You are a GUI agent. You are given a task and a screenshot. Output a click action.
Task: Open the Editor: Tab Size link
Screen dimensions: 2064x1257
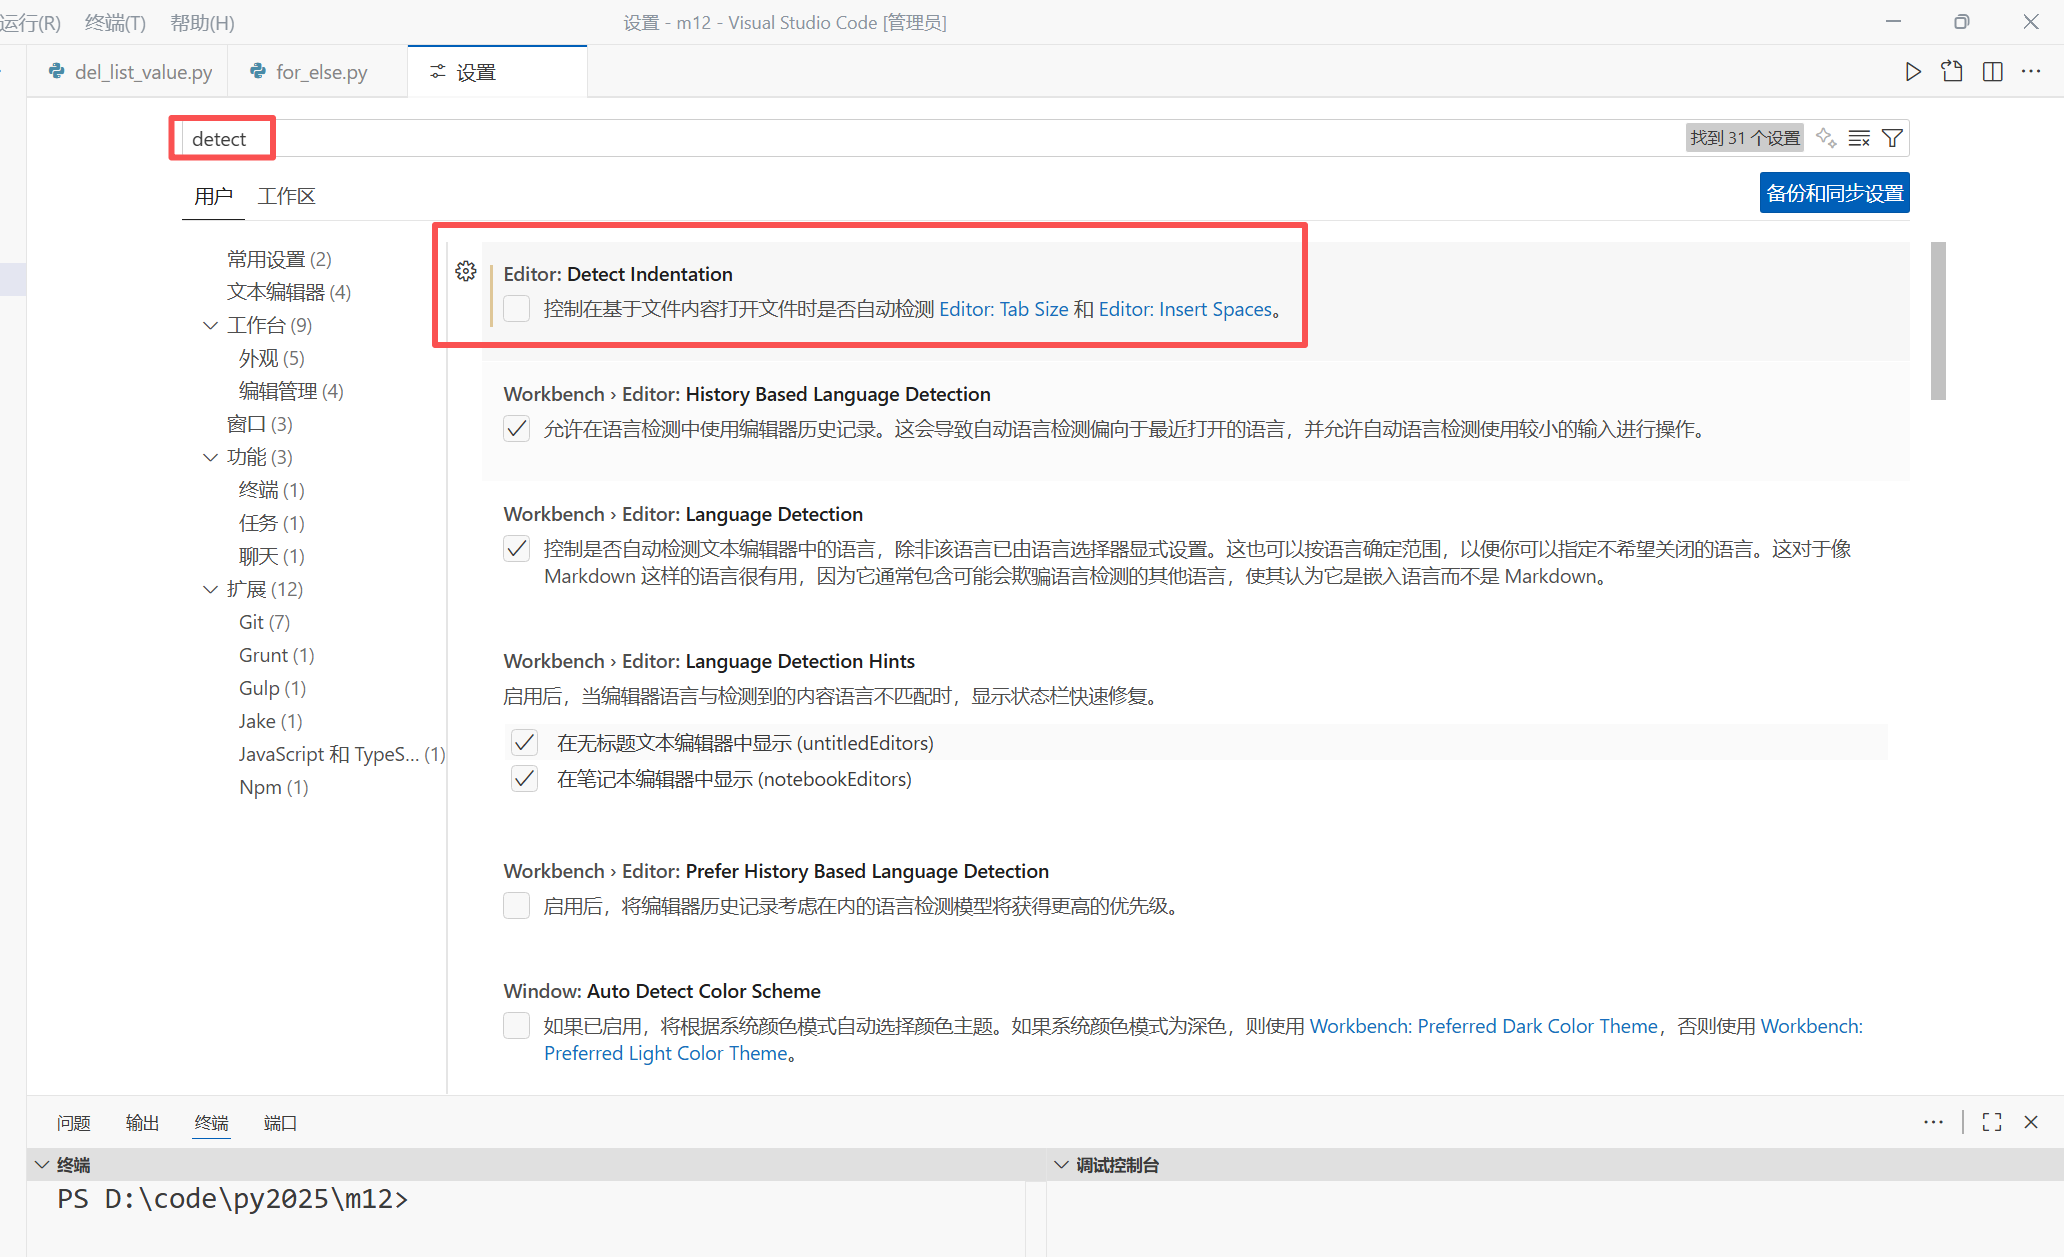(x=1003, y=309)
